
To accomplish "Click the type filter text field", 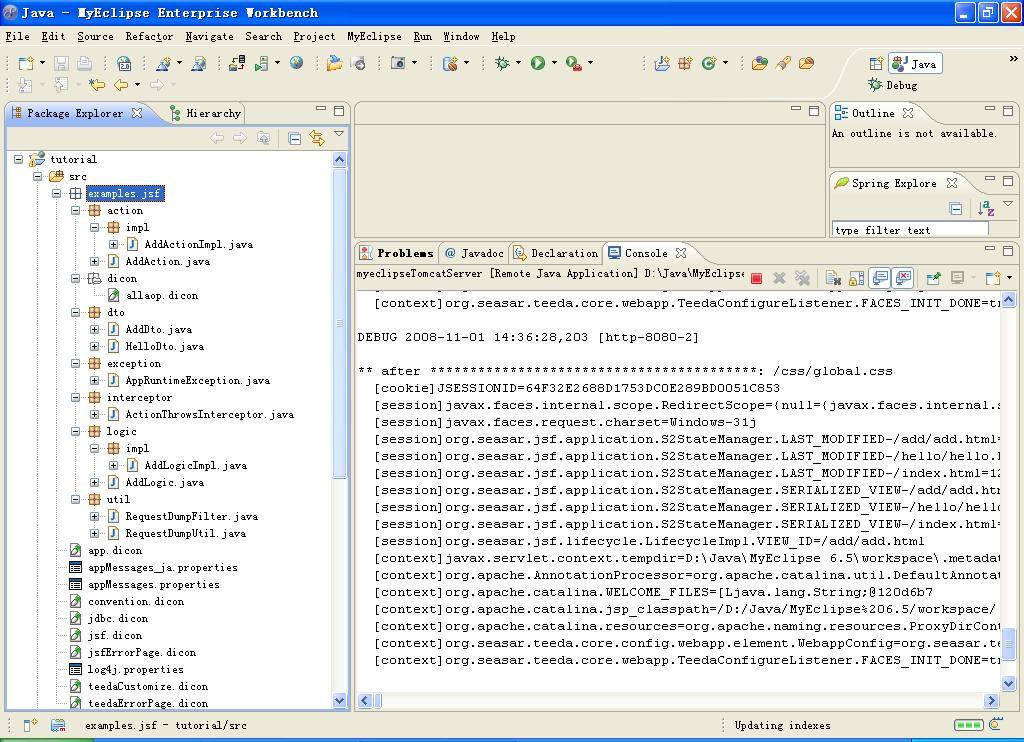I will tap(910, 230).
